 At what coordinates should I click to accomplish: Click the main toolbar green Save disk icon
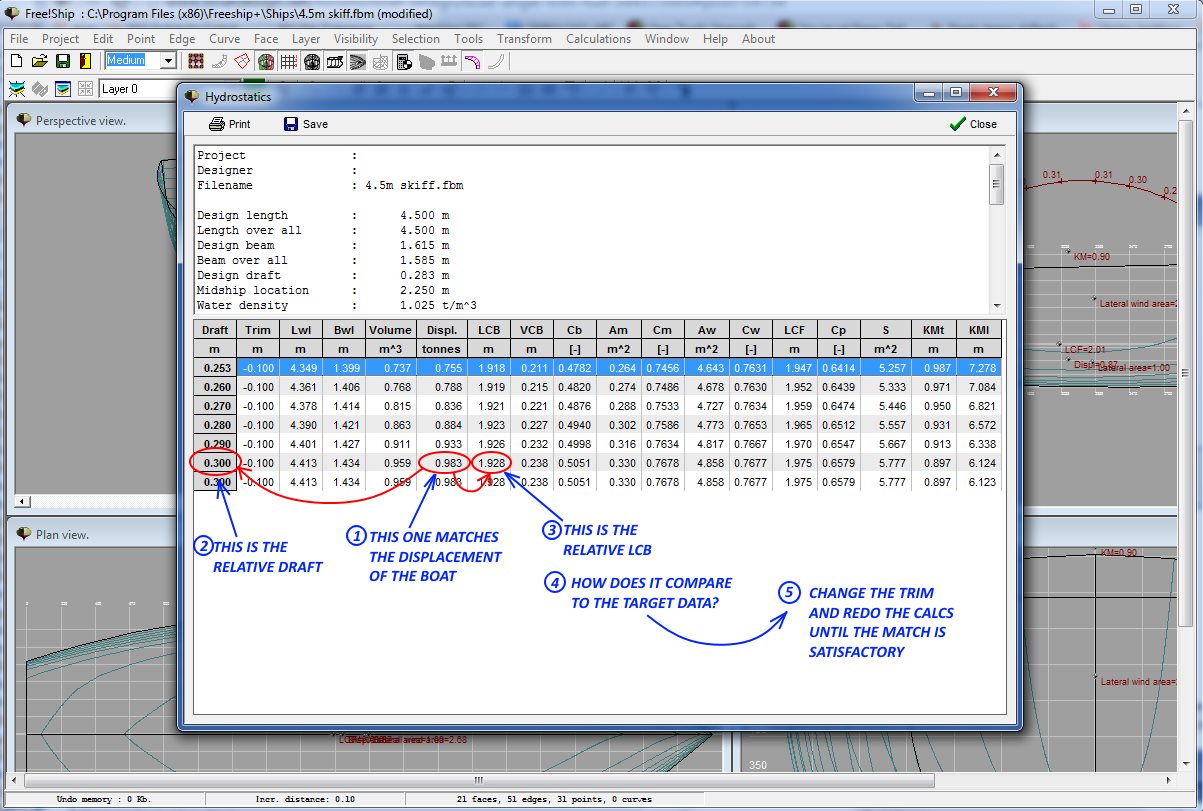point(62,61)
